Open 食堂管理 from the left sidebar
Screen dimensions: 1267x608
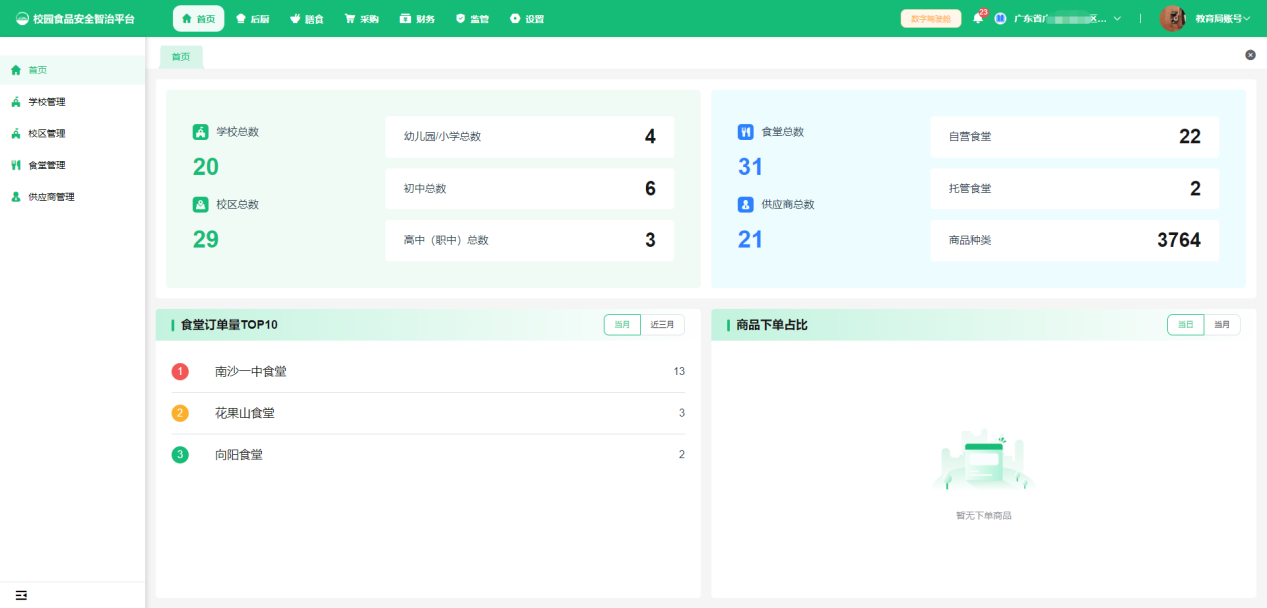click(x=47, y=165)
